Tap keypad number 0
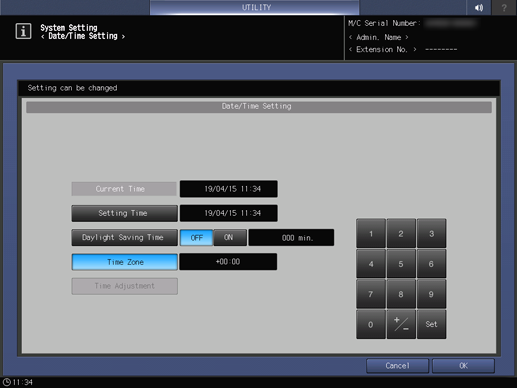The image size is (517, 388). 371,324
